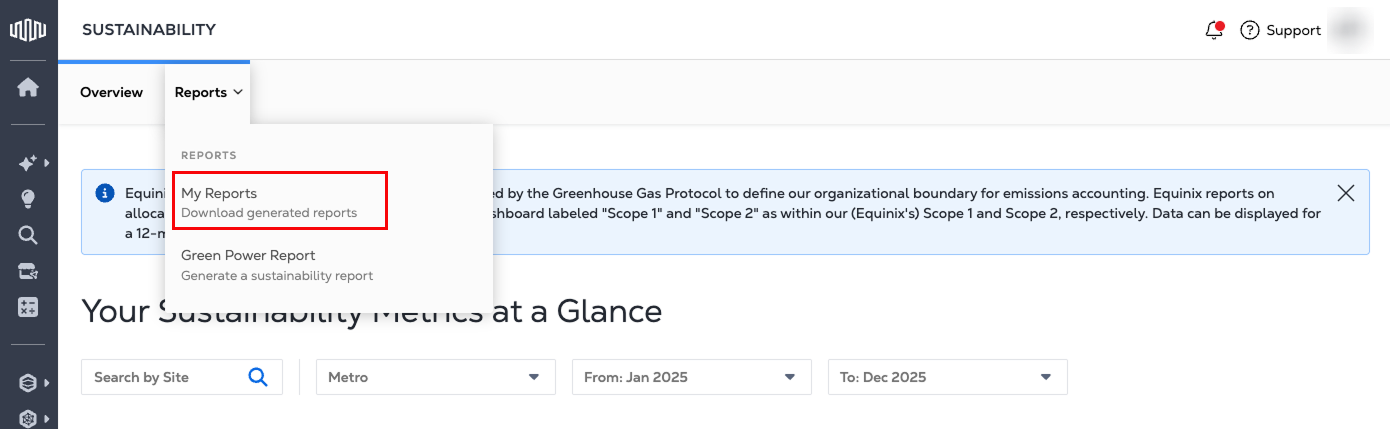Click the lightbulb insights icon
Viewport: 1390px width, 429px height.
(28, 199)
